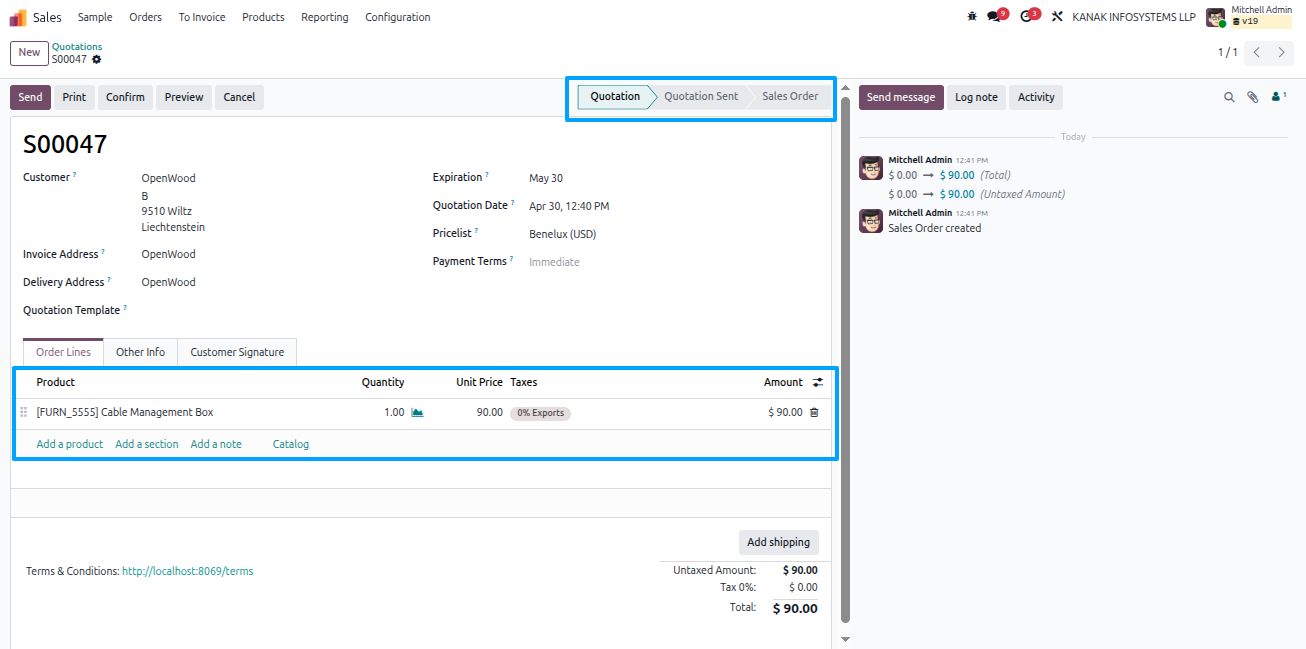Image resolution: width=1306 pixels, height=649 pixels.
Task: Open the Mitchell Admin user avatar menu
Action: 1215,17
